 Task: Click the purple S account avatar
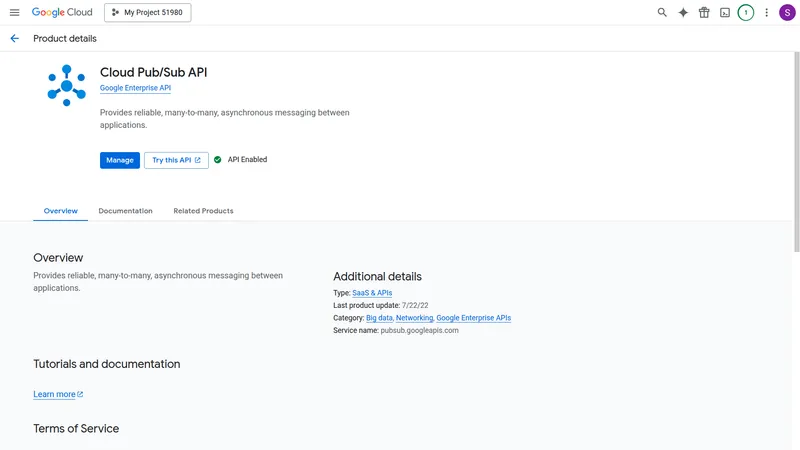[x=787, y=12]
